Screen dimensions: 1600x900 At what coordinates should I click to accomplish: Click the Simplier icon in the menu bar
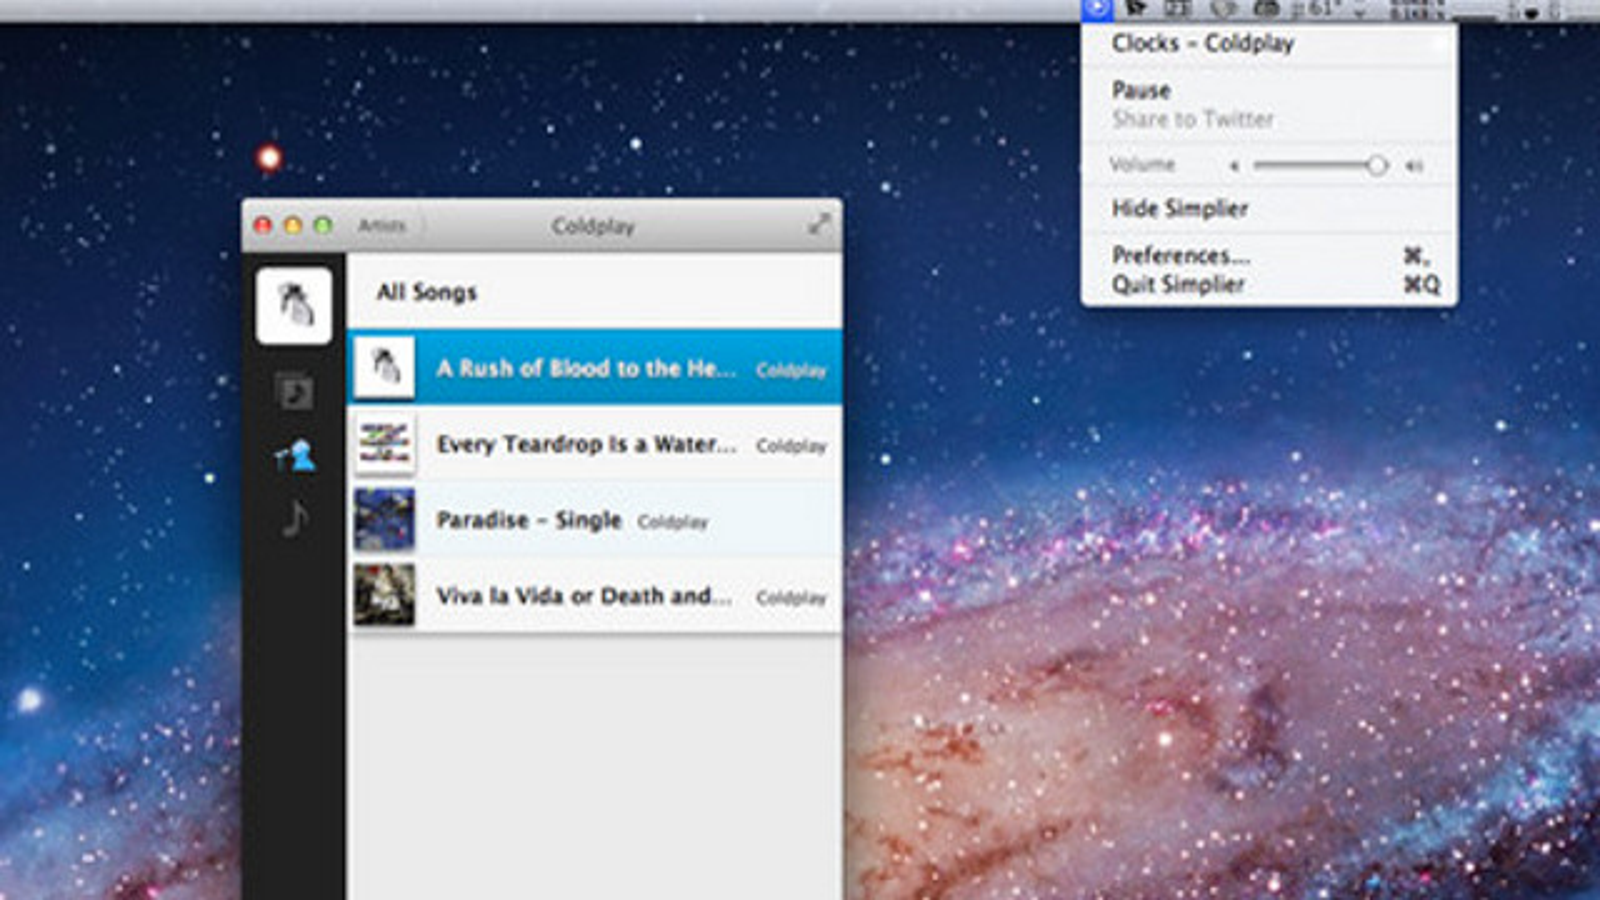coord(1097,9)
